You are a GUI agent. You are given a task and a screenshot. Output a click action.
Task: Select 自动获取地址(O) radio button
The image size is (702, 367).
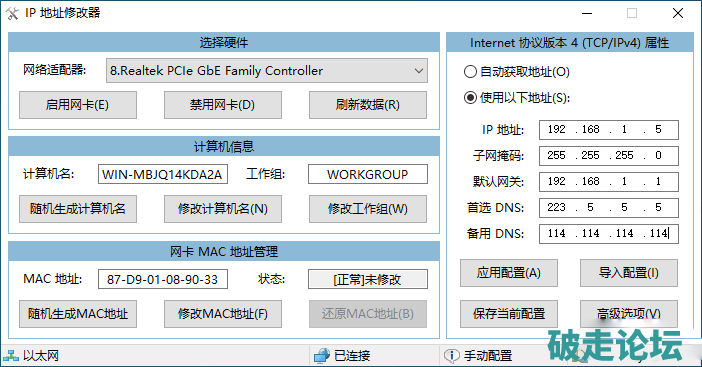point(470,72)
